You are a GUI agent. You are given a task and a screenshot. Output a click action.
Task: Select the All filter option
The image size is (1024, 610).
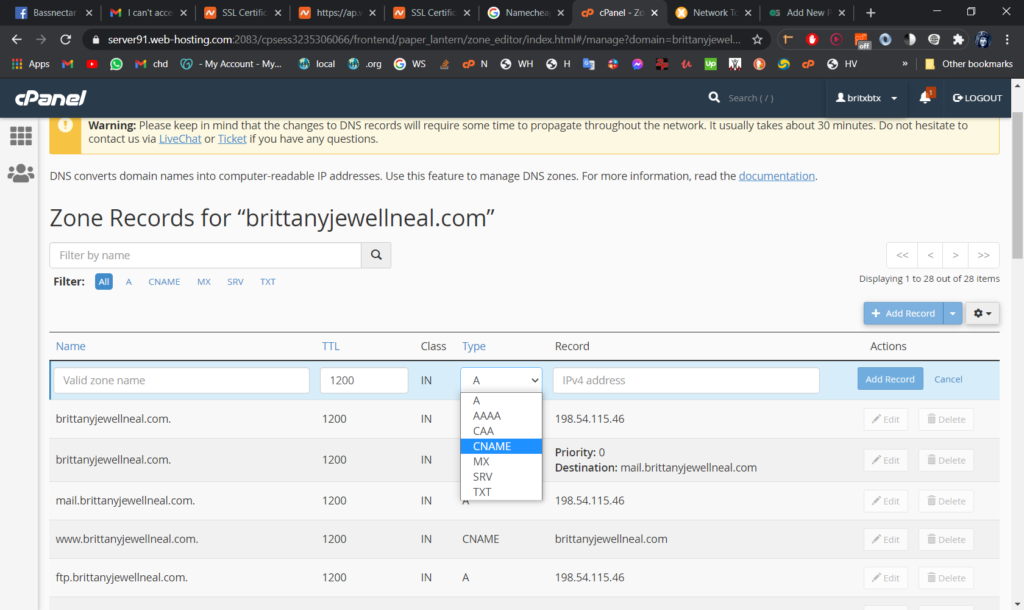(x=104, y=282)
